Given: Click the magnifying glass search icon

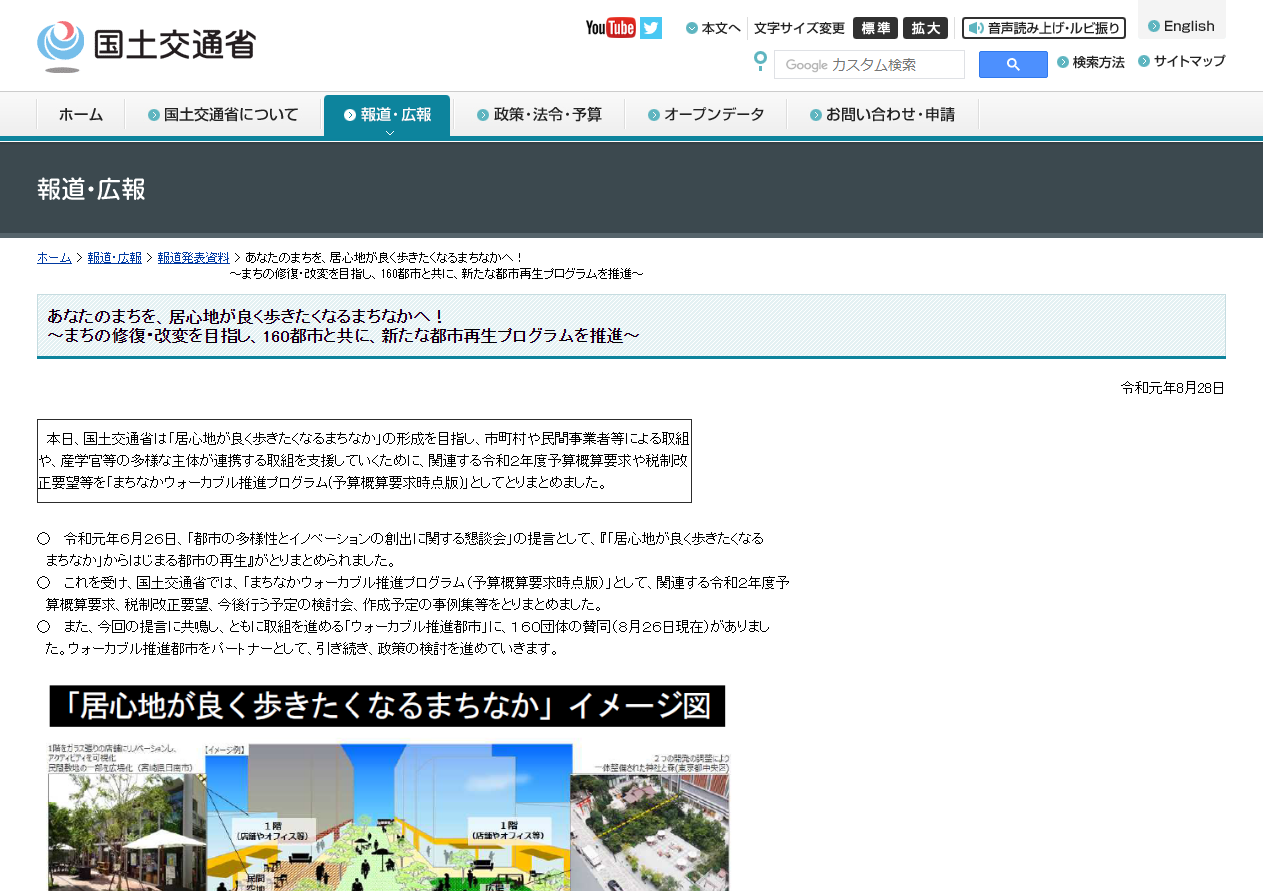Looking at the screenshot, I should 1012,64.
